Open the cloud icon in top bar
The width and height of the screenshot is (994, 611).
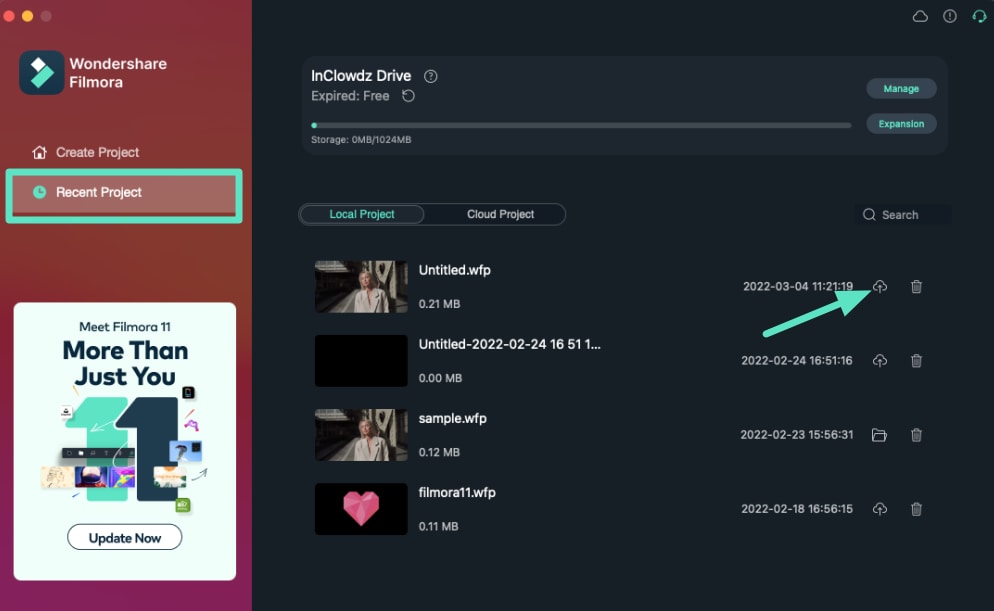920,16
